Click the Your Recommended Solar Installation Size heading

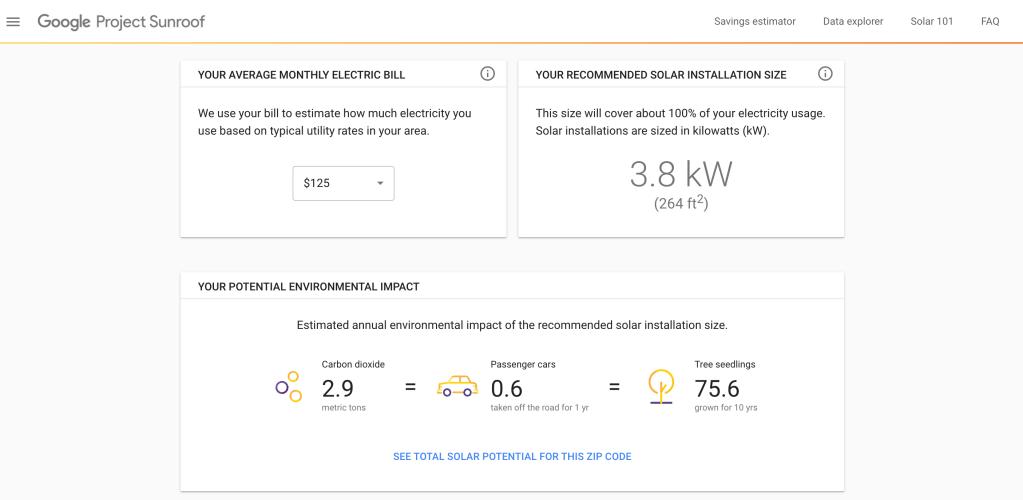661,75
